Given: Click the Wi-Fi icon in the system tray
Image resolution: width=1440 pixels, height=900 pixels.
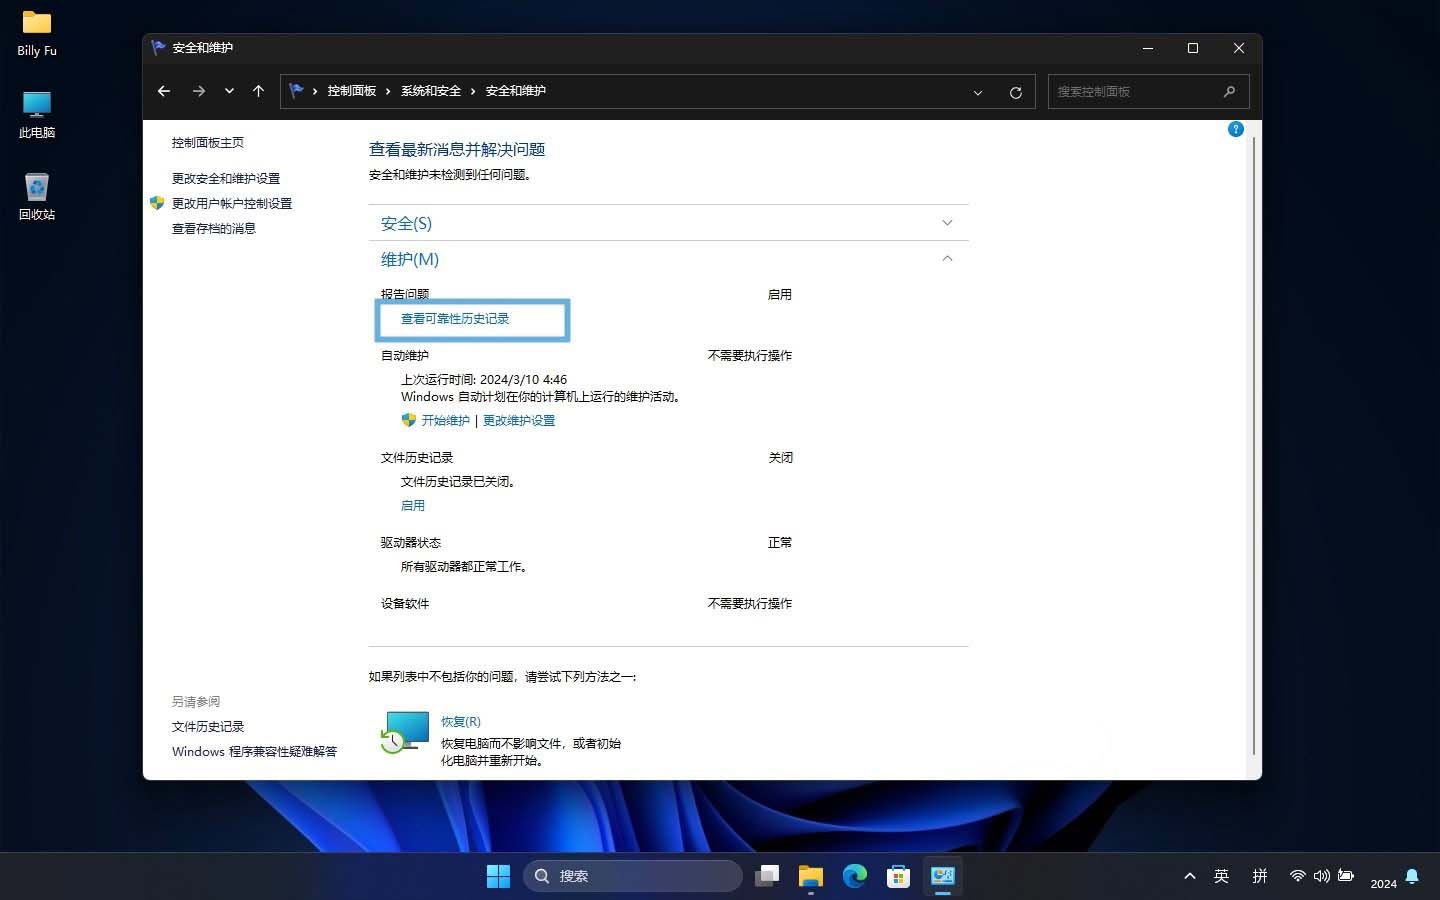Looking at the screenshot, I should click(x=1297, y=876).
